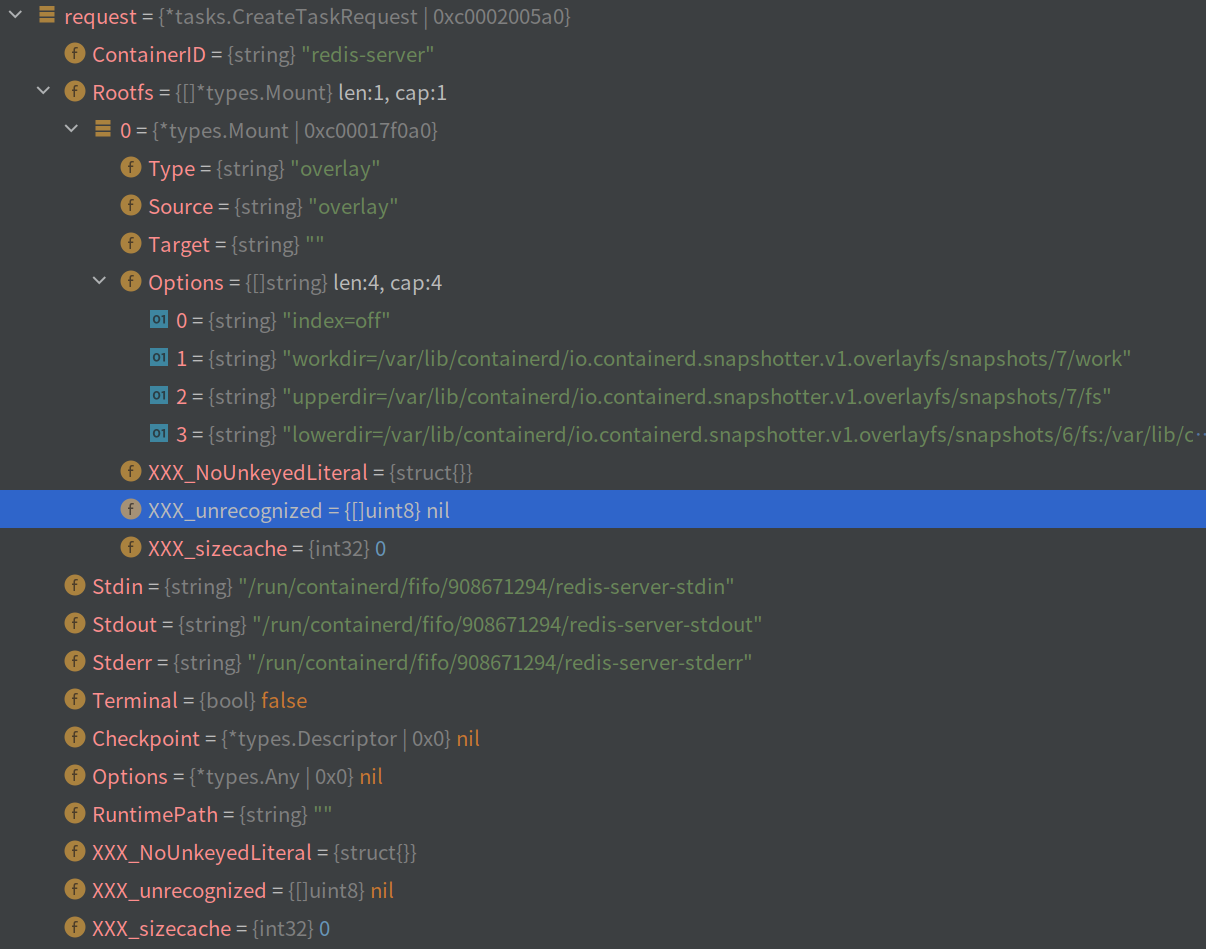Select ContainerID "redis-server" value
Viewport: 1206px width, 949px height.
tap(368, 54)
